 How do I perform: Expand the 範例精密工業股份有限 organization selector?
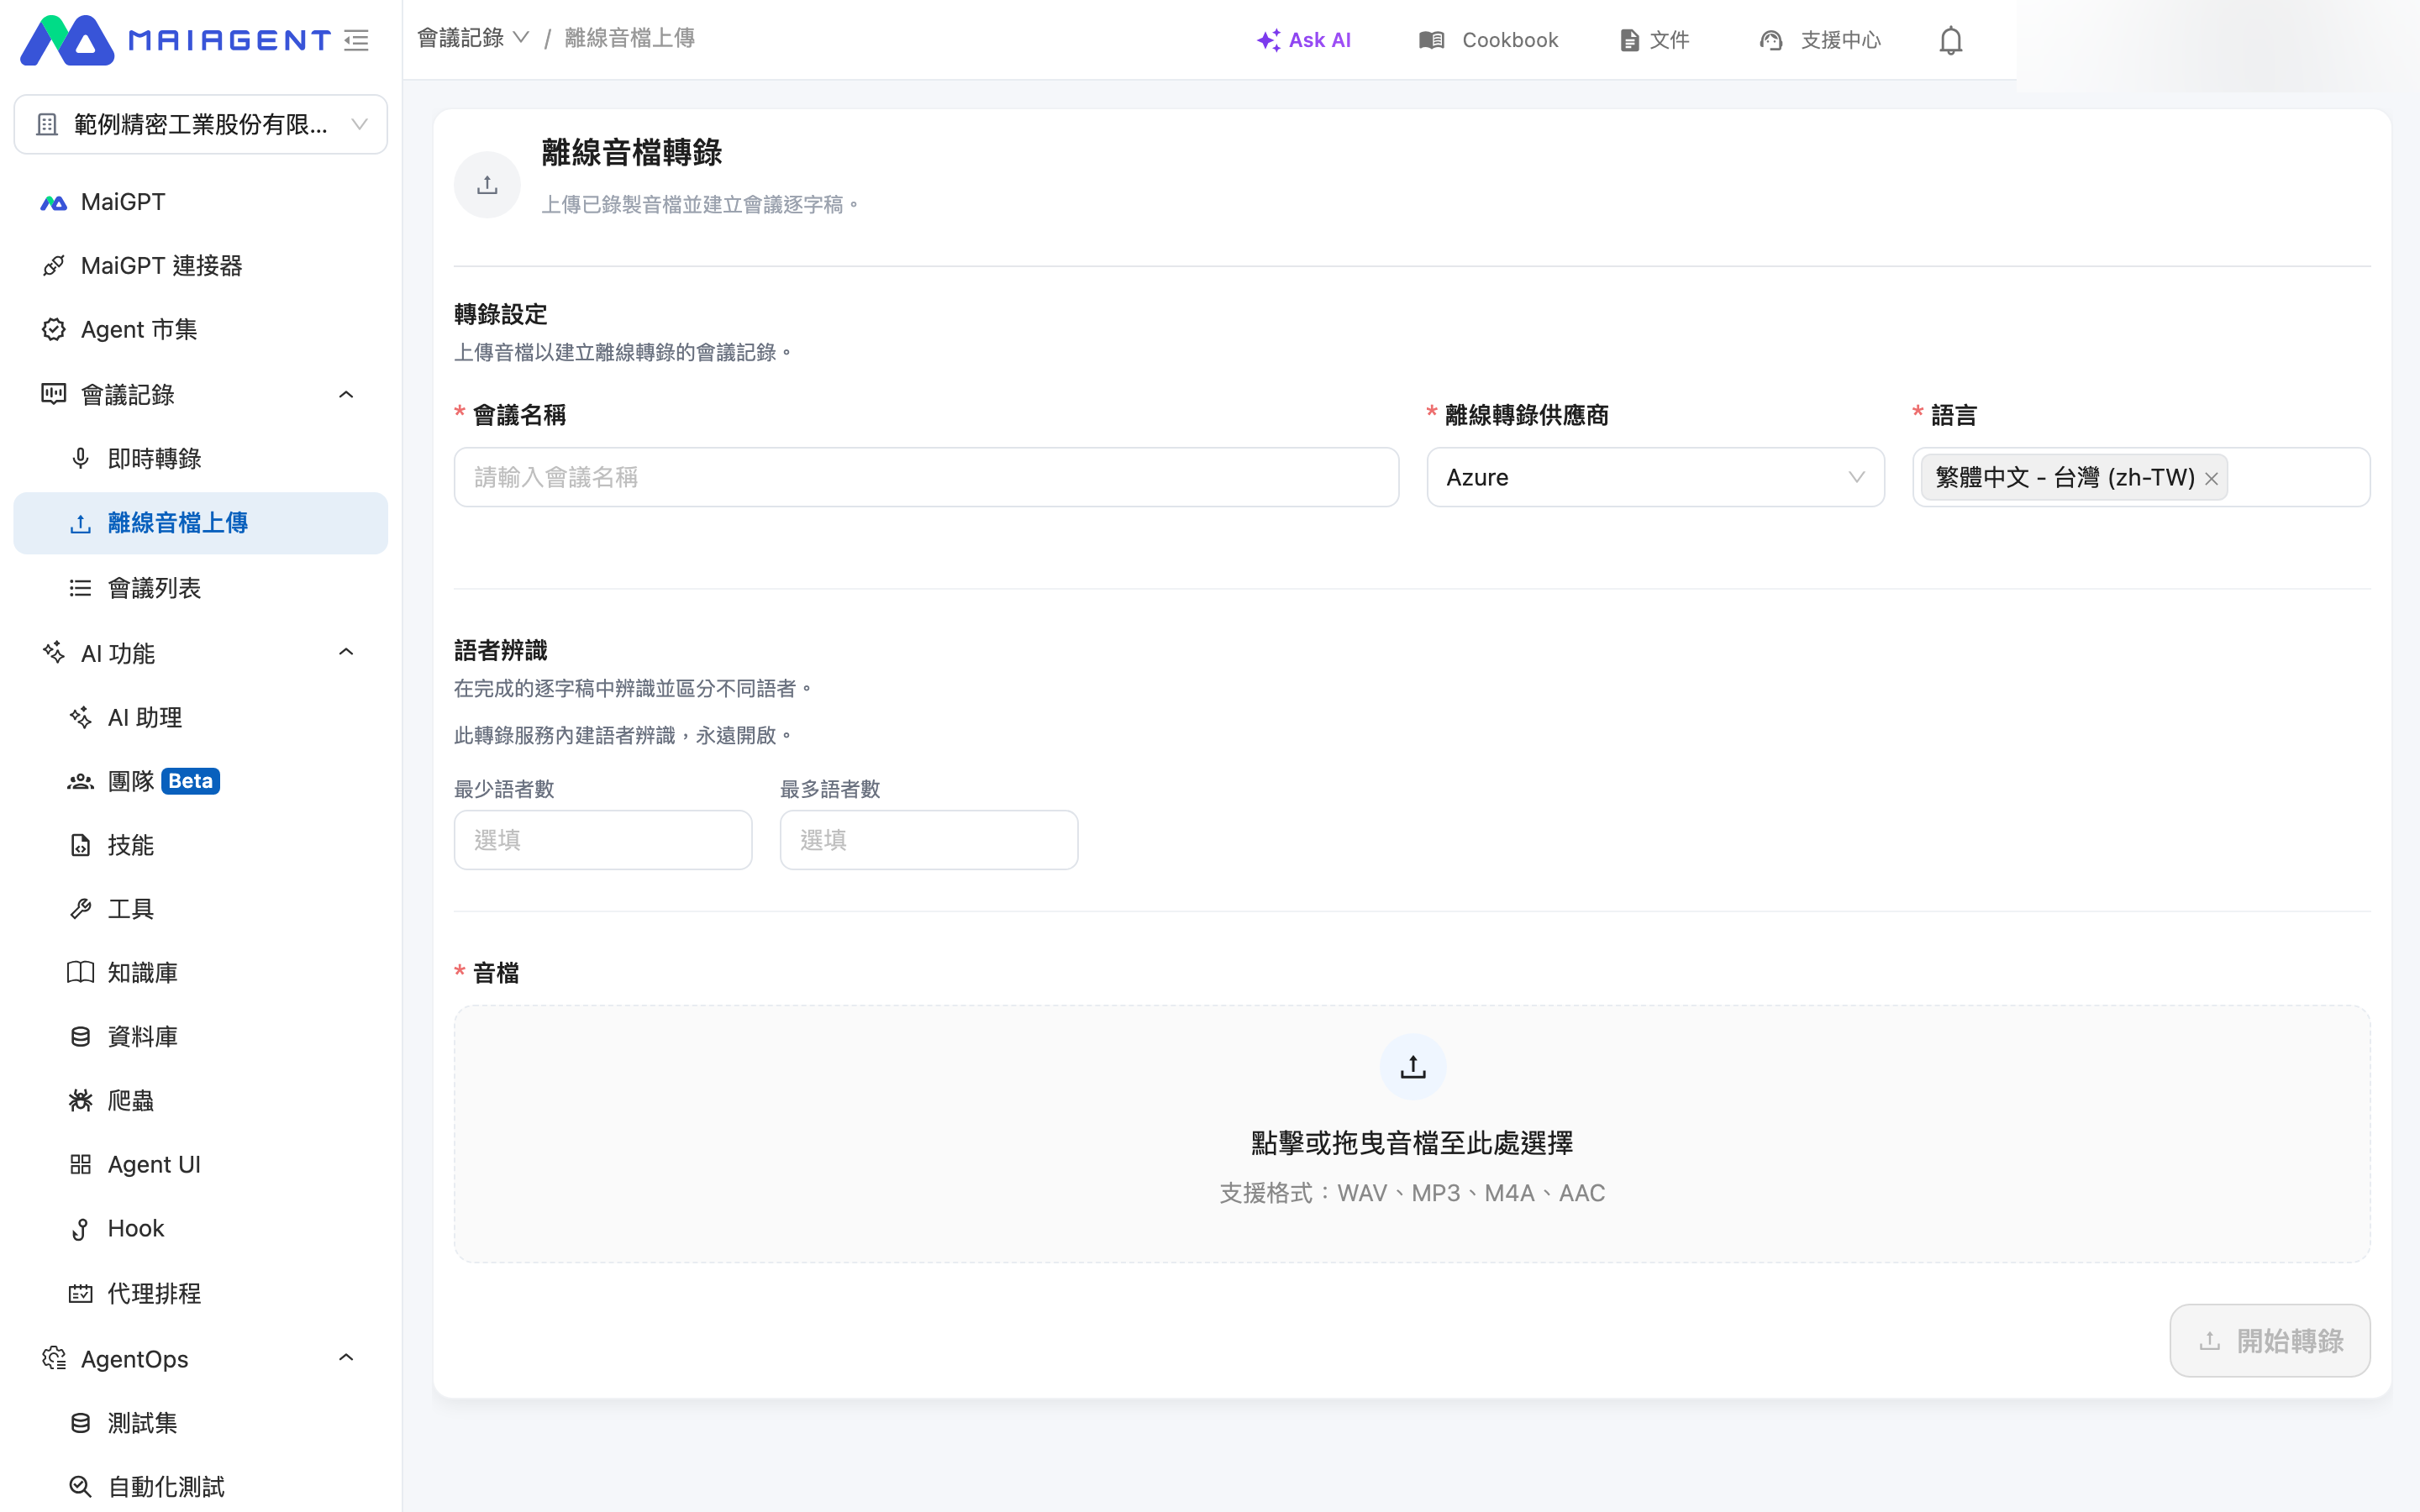coord(200,124)
